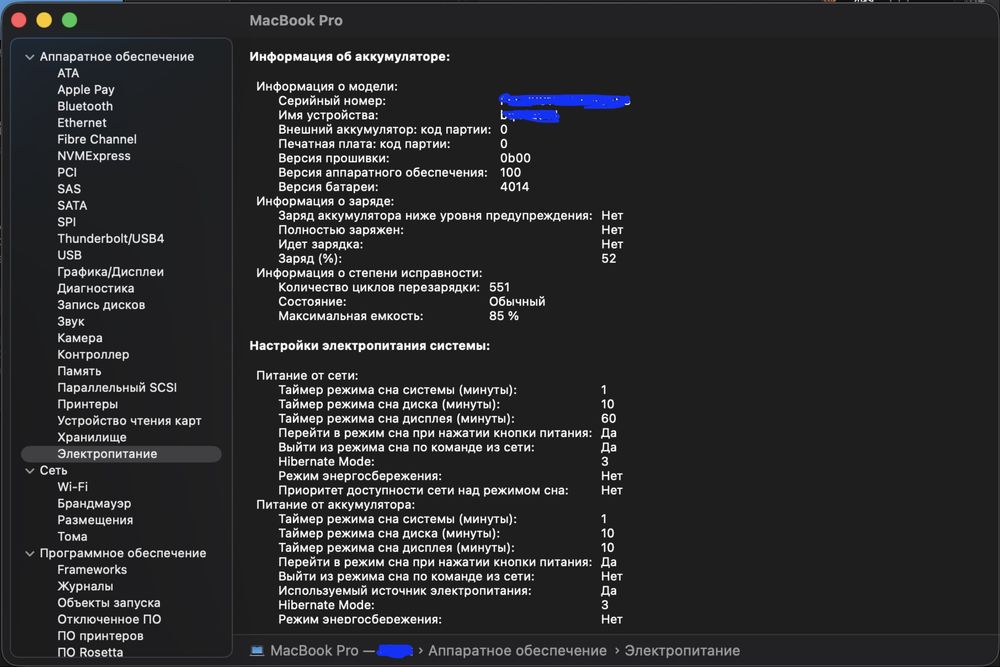Screen dimensions: 1000x667
Task: Click the Состояние value Обычный
Action: click(x=517, y=302)
